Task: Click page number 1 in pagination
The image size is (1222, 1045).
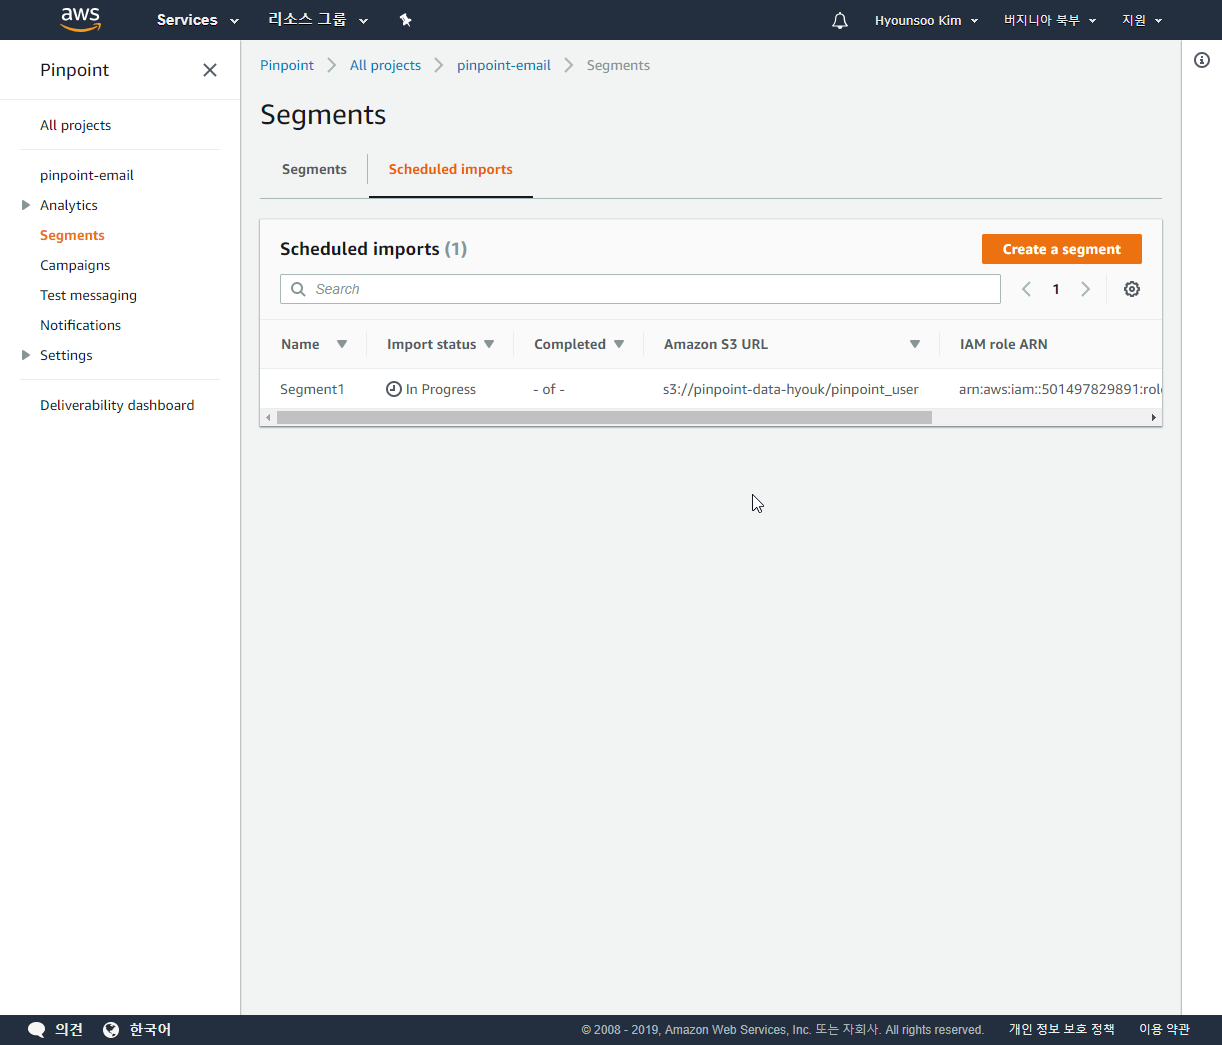Action: [1056, 289]
